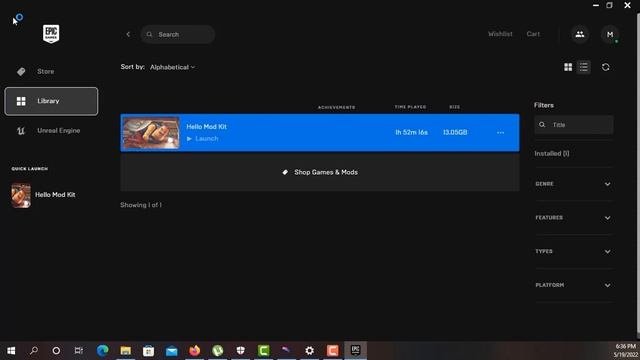640x360 pixels.
Task: Go back with the back arrow
Action: [x=128, y=34]
